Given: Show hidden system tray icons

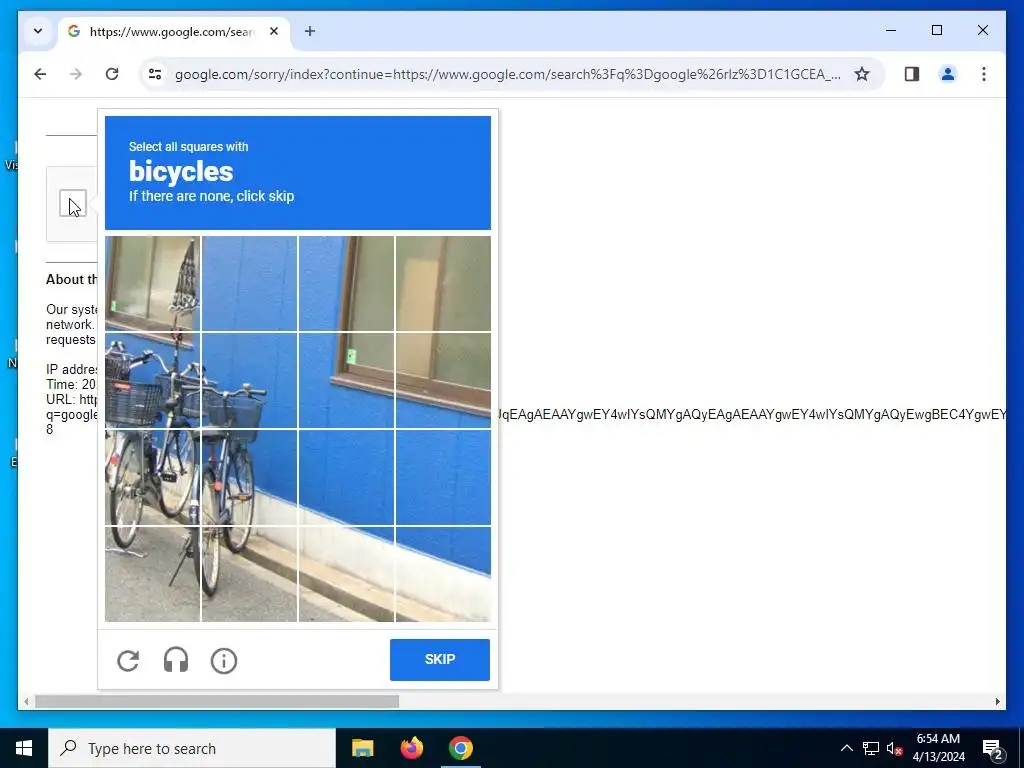Looking at the screenshot, I should pyautogui.click(x=846, y=748).
